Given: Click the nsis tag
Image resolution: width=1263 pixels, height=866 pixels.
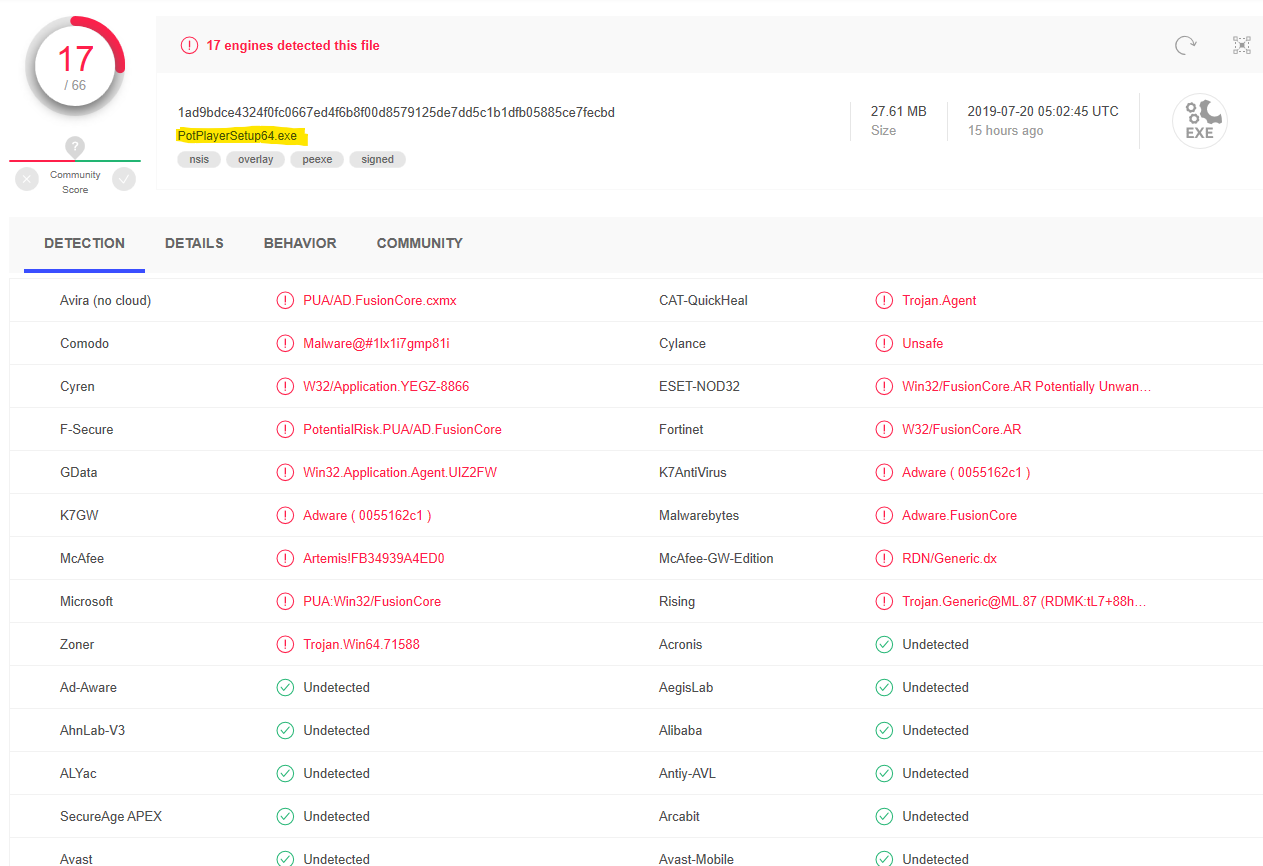Looking at the screenshot, I should coord(200,159).
